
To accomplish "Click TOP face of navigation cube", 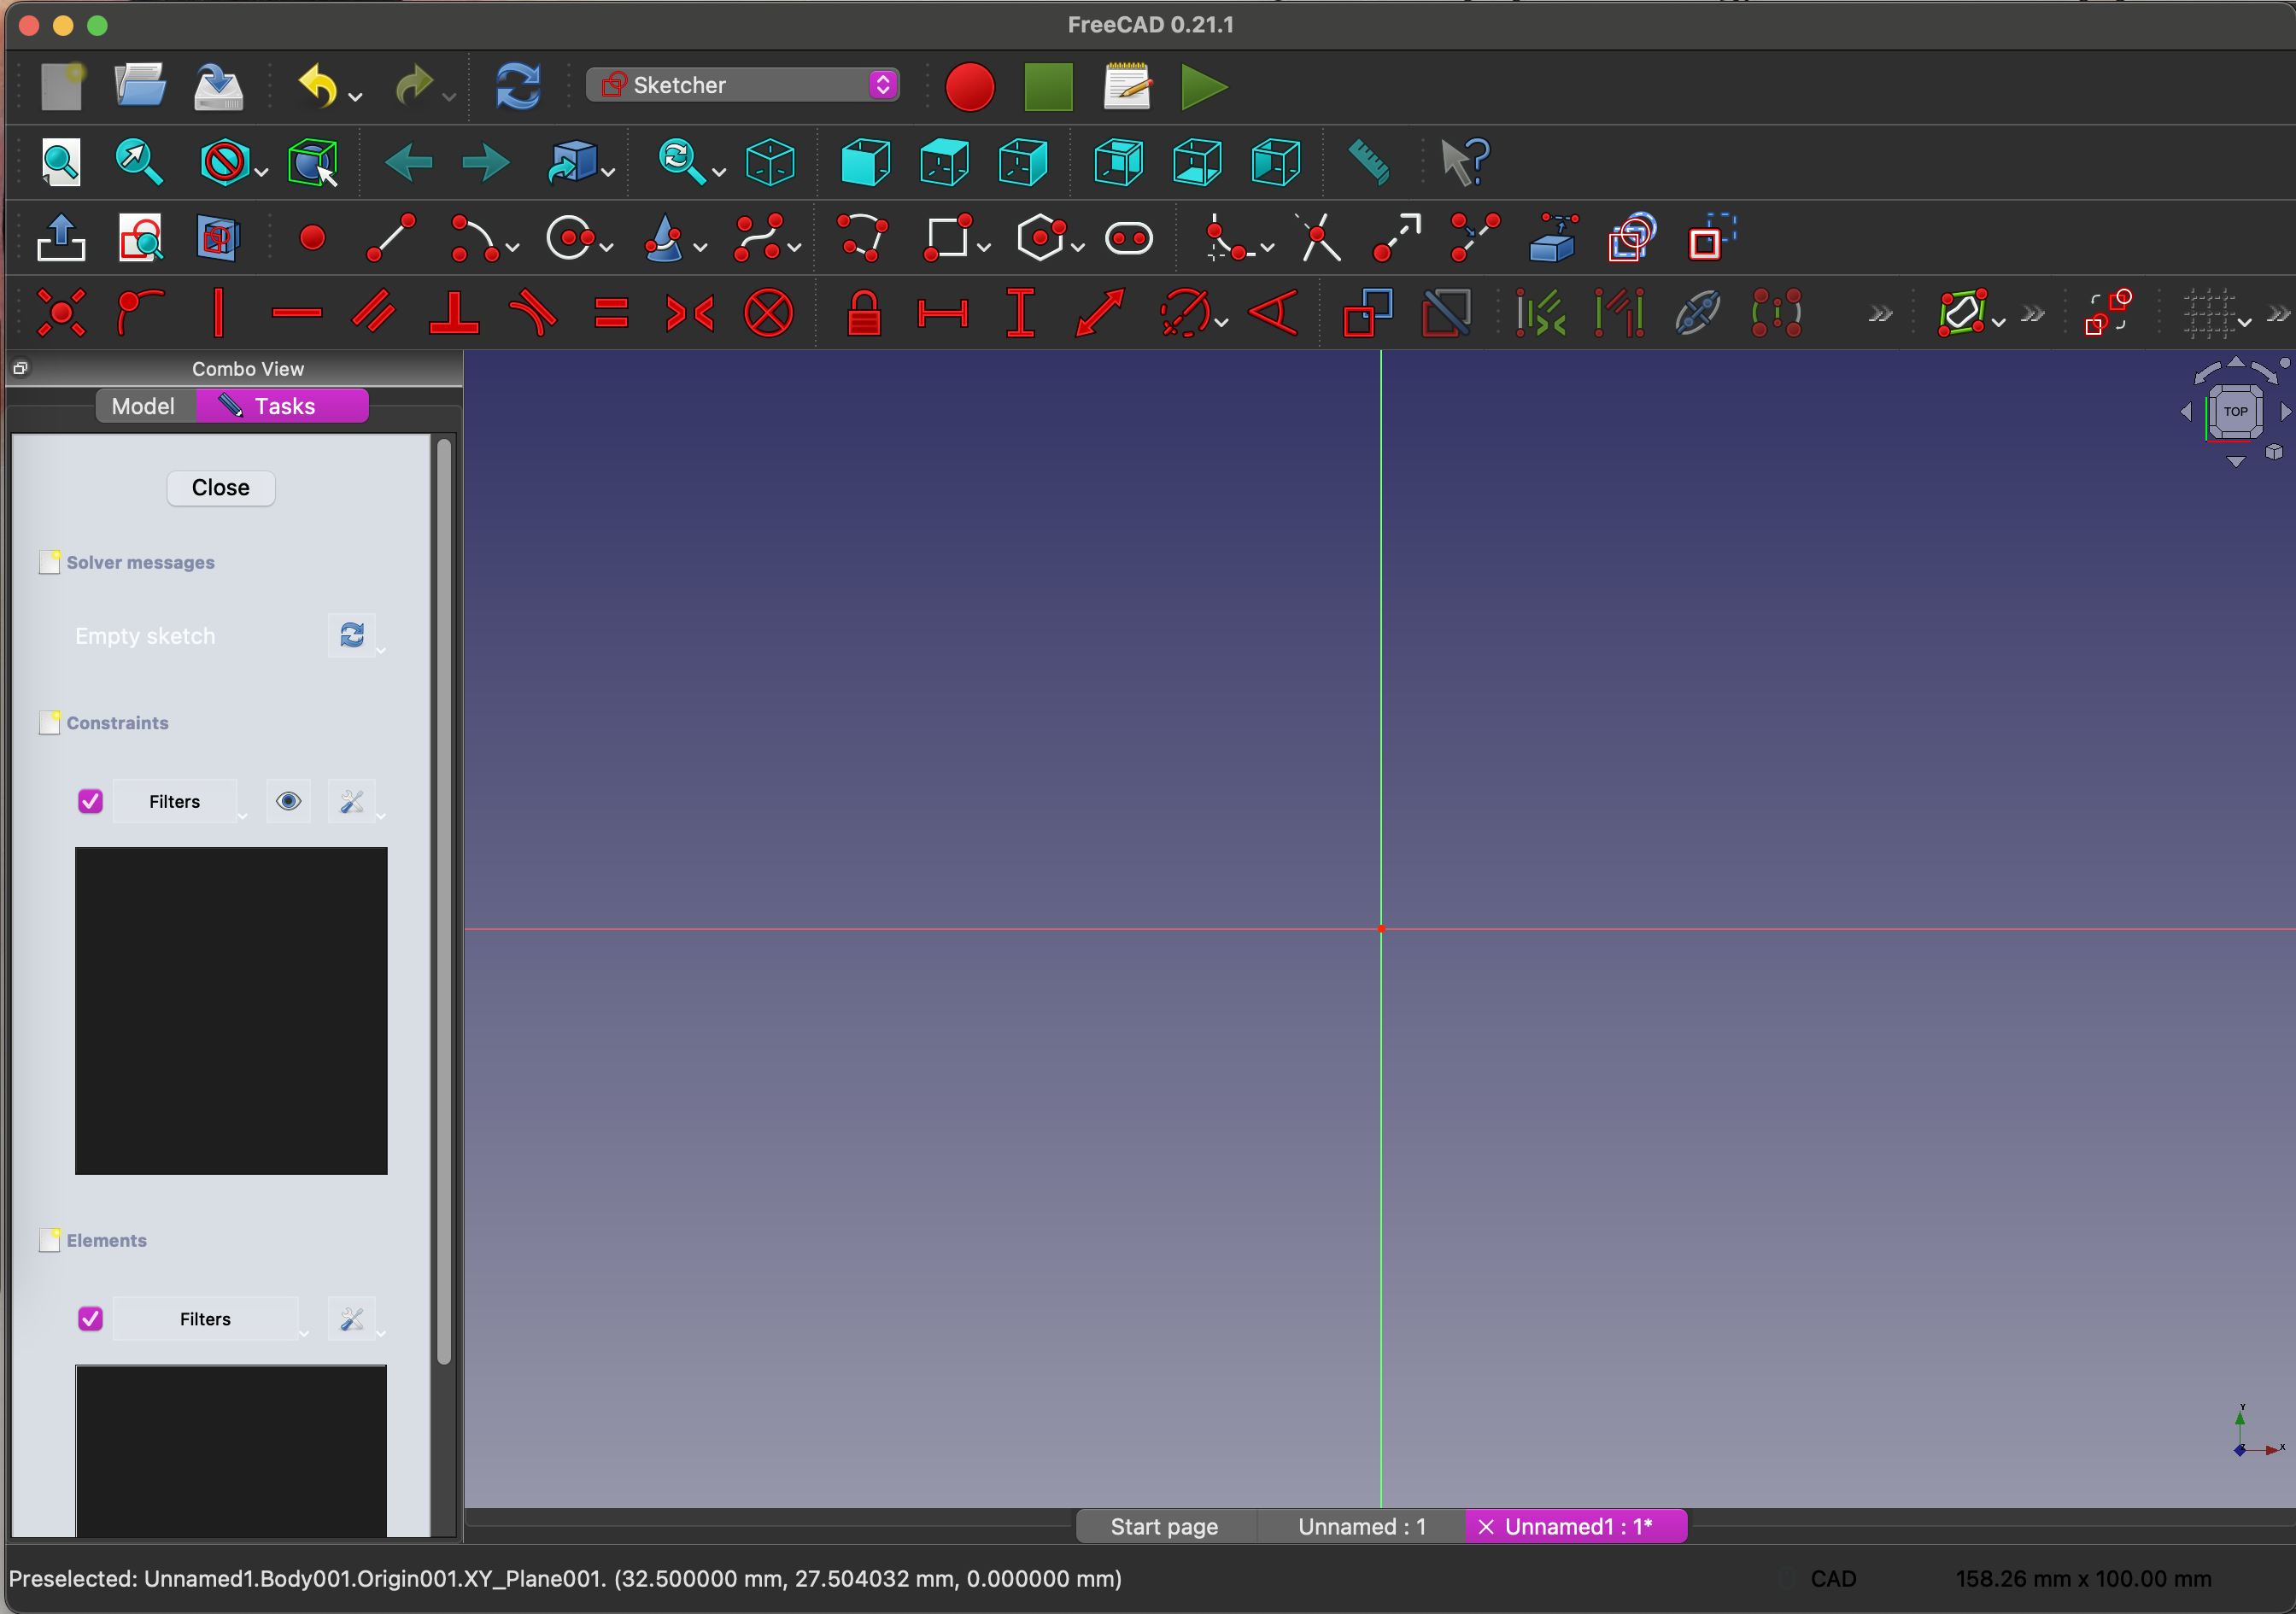I will point(2236,411).
